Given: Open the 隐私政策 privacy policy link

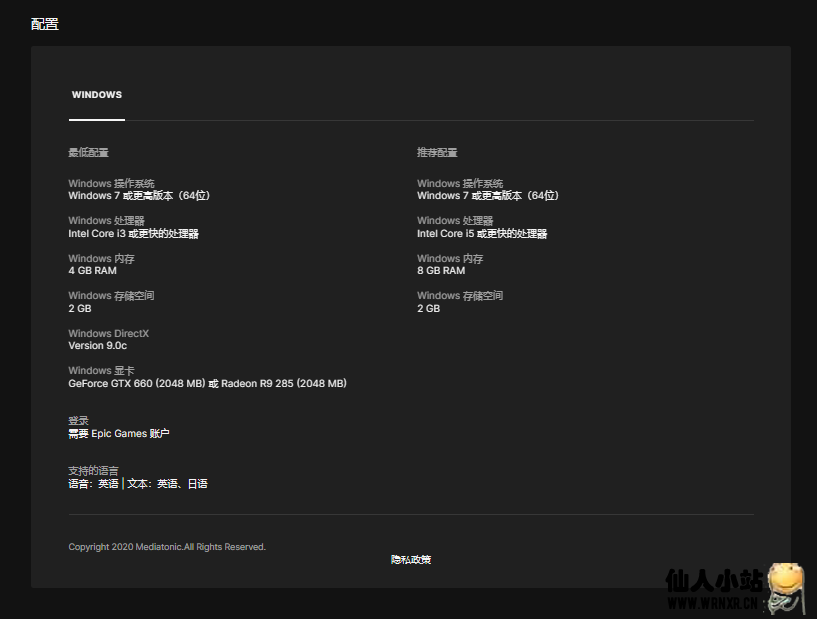Looking at the screenshot, I should [x=411, y=560].
